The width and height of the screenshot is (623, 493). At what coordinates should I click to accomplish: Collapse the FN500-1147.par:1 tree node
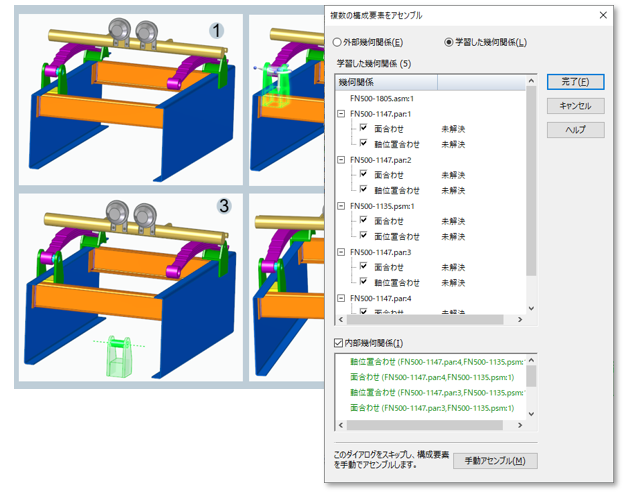click(x=341, y=114)
